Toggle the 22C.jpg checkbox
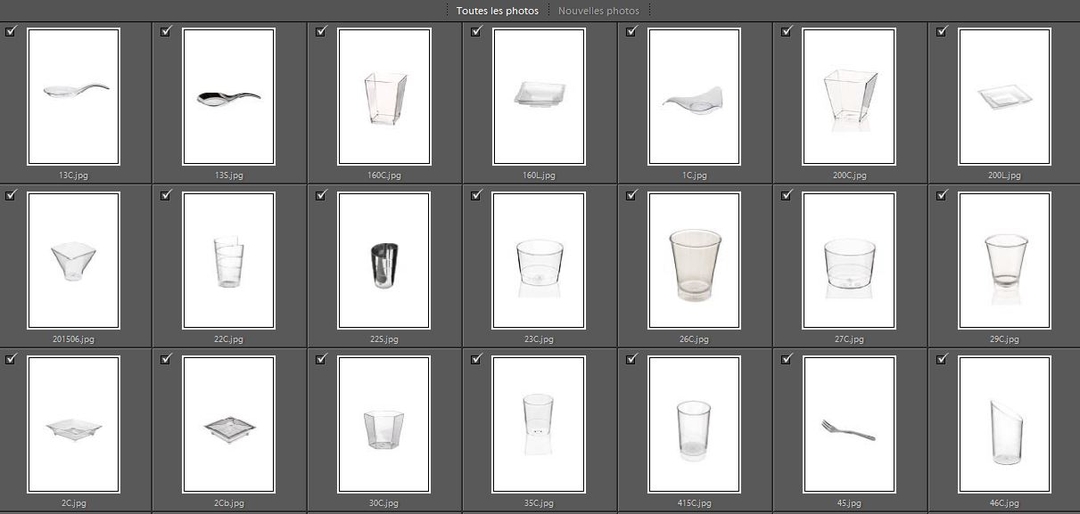 [165, 195]
